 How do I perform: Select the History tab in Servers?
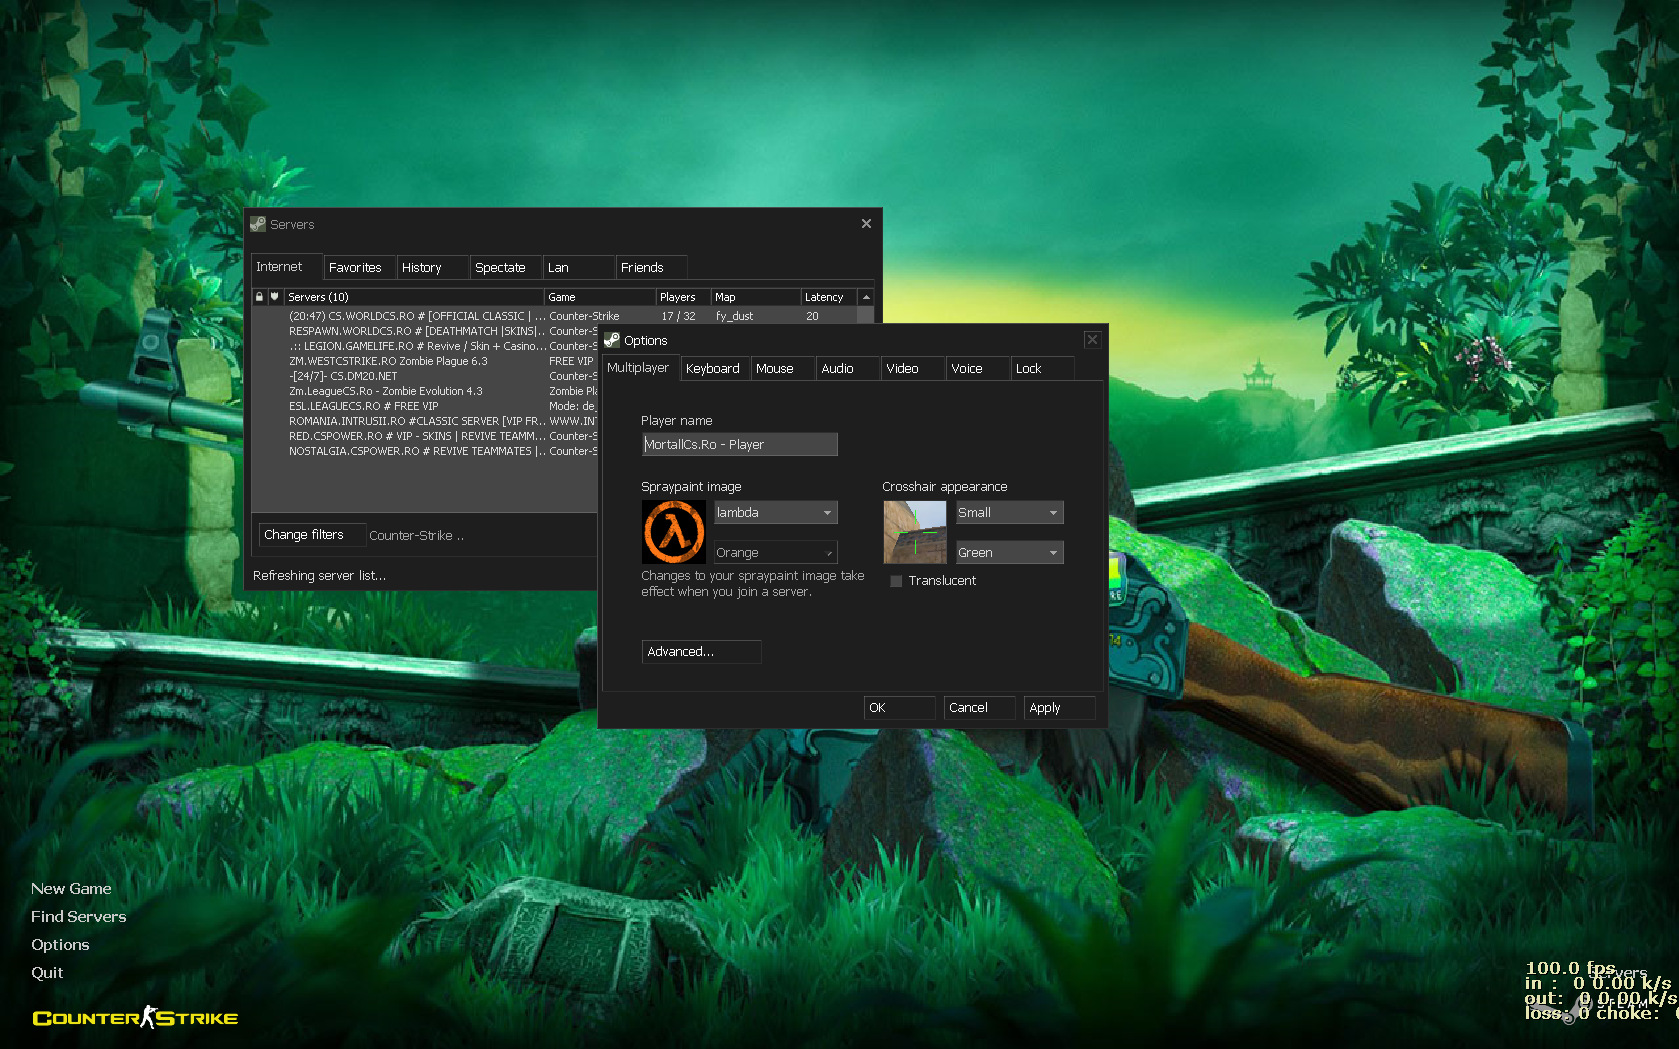[432, 267]
